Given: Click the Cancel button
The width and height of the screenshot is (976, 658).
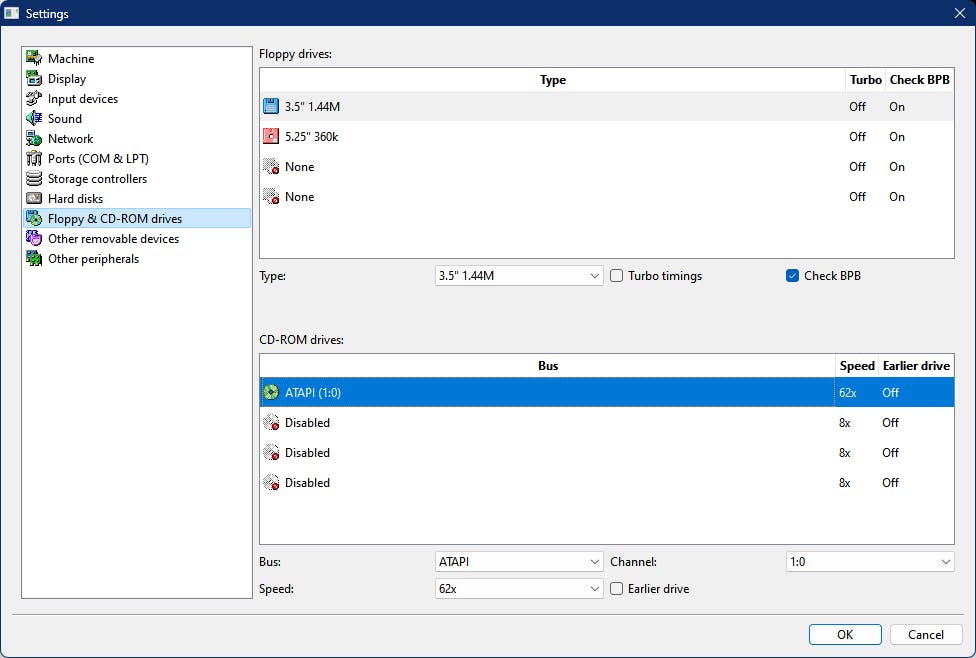Looking at the screenshot, I should (925, 634).
